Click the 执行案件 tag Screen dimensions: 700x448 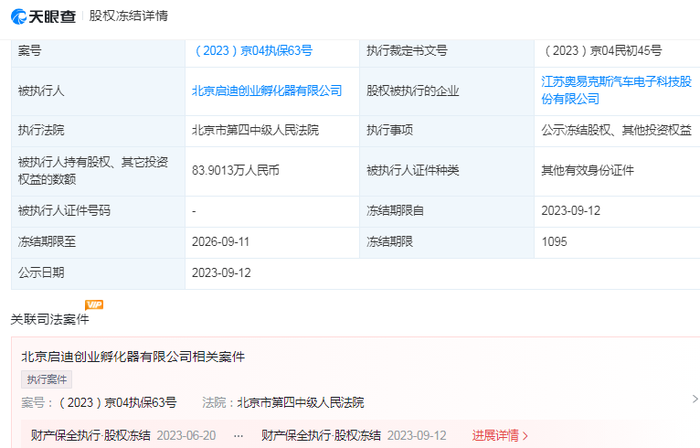point(46,380)
